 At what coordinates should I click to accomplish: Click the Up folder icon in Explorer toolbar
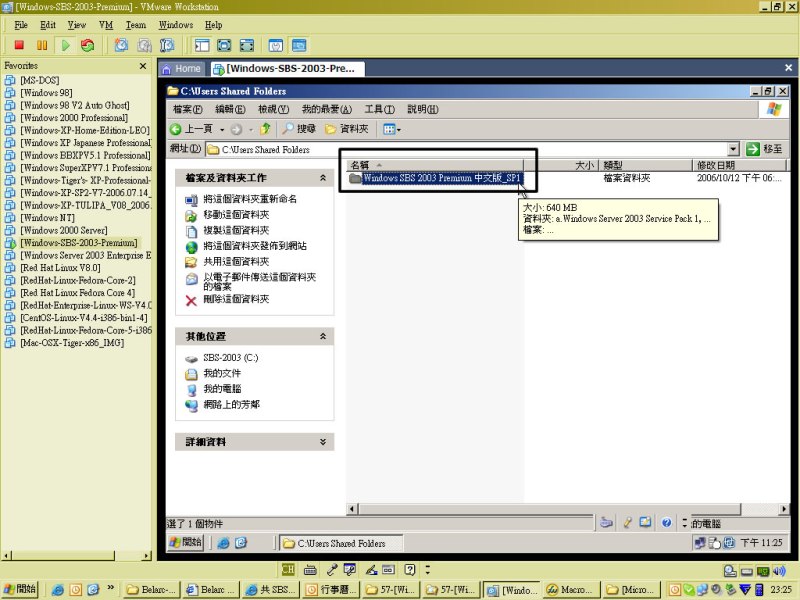tap(265, 129)
